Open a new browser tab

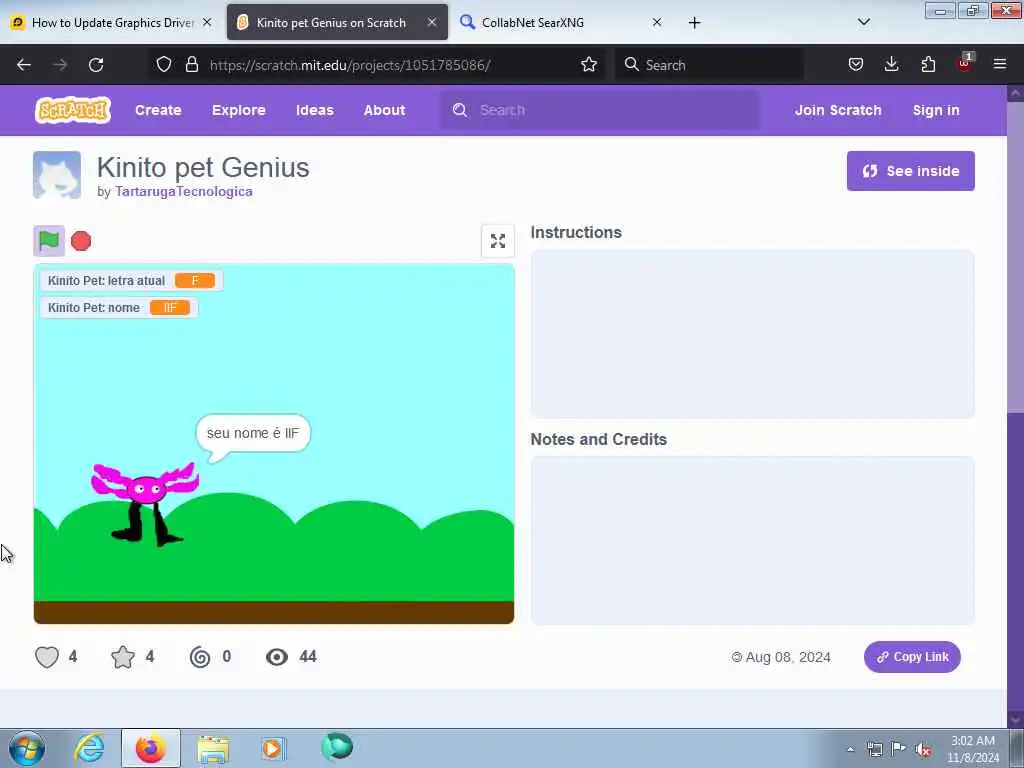(x=694, y=23)
